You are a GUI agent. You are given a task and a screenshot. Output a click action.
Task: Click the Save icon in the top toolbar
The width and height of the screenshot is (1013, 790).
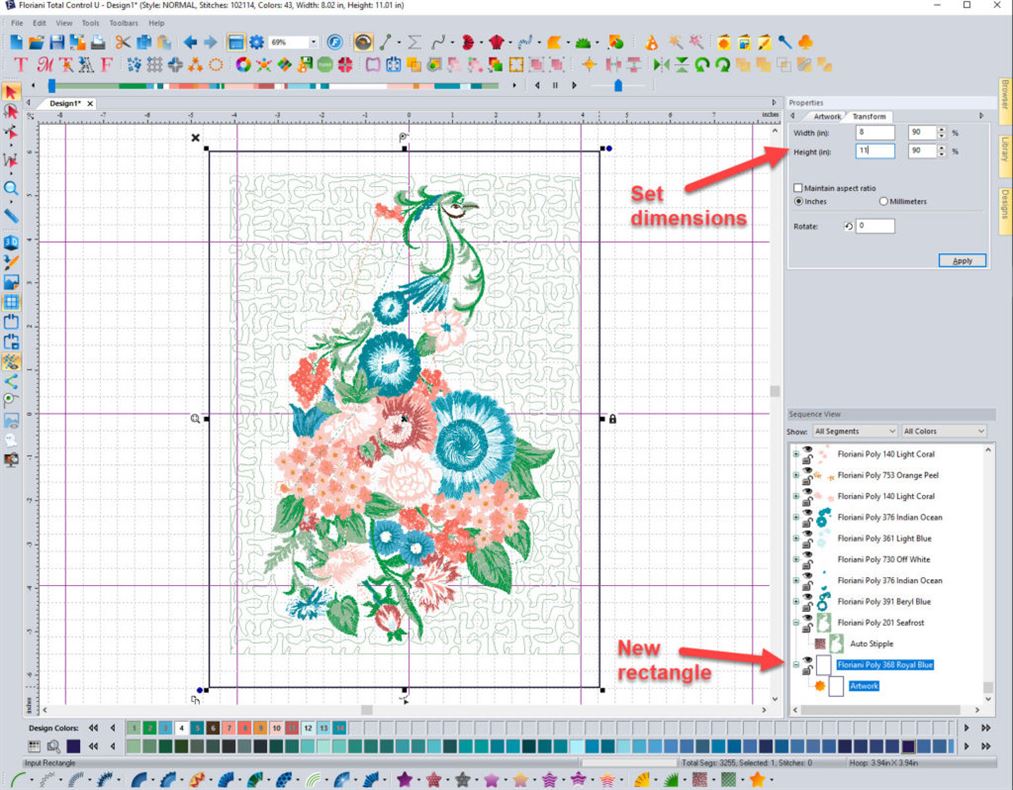[x=57, y=42]
